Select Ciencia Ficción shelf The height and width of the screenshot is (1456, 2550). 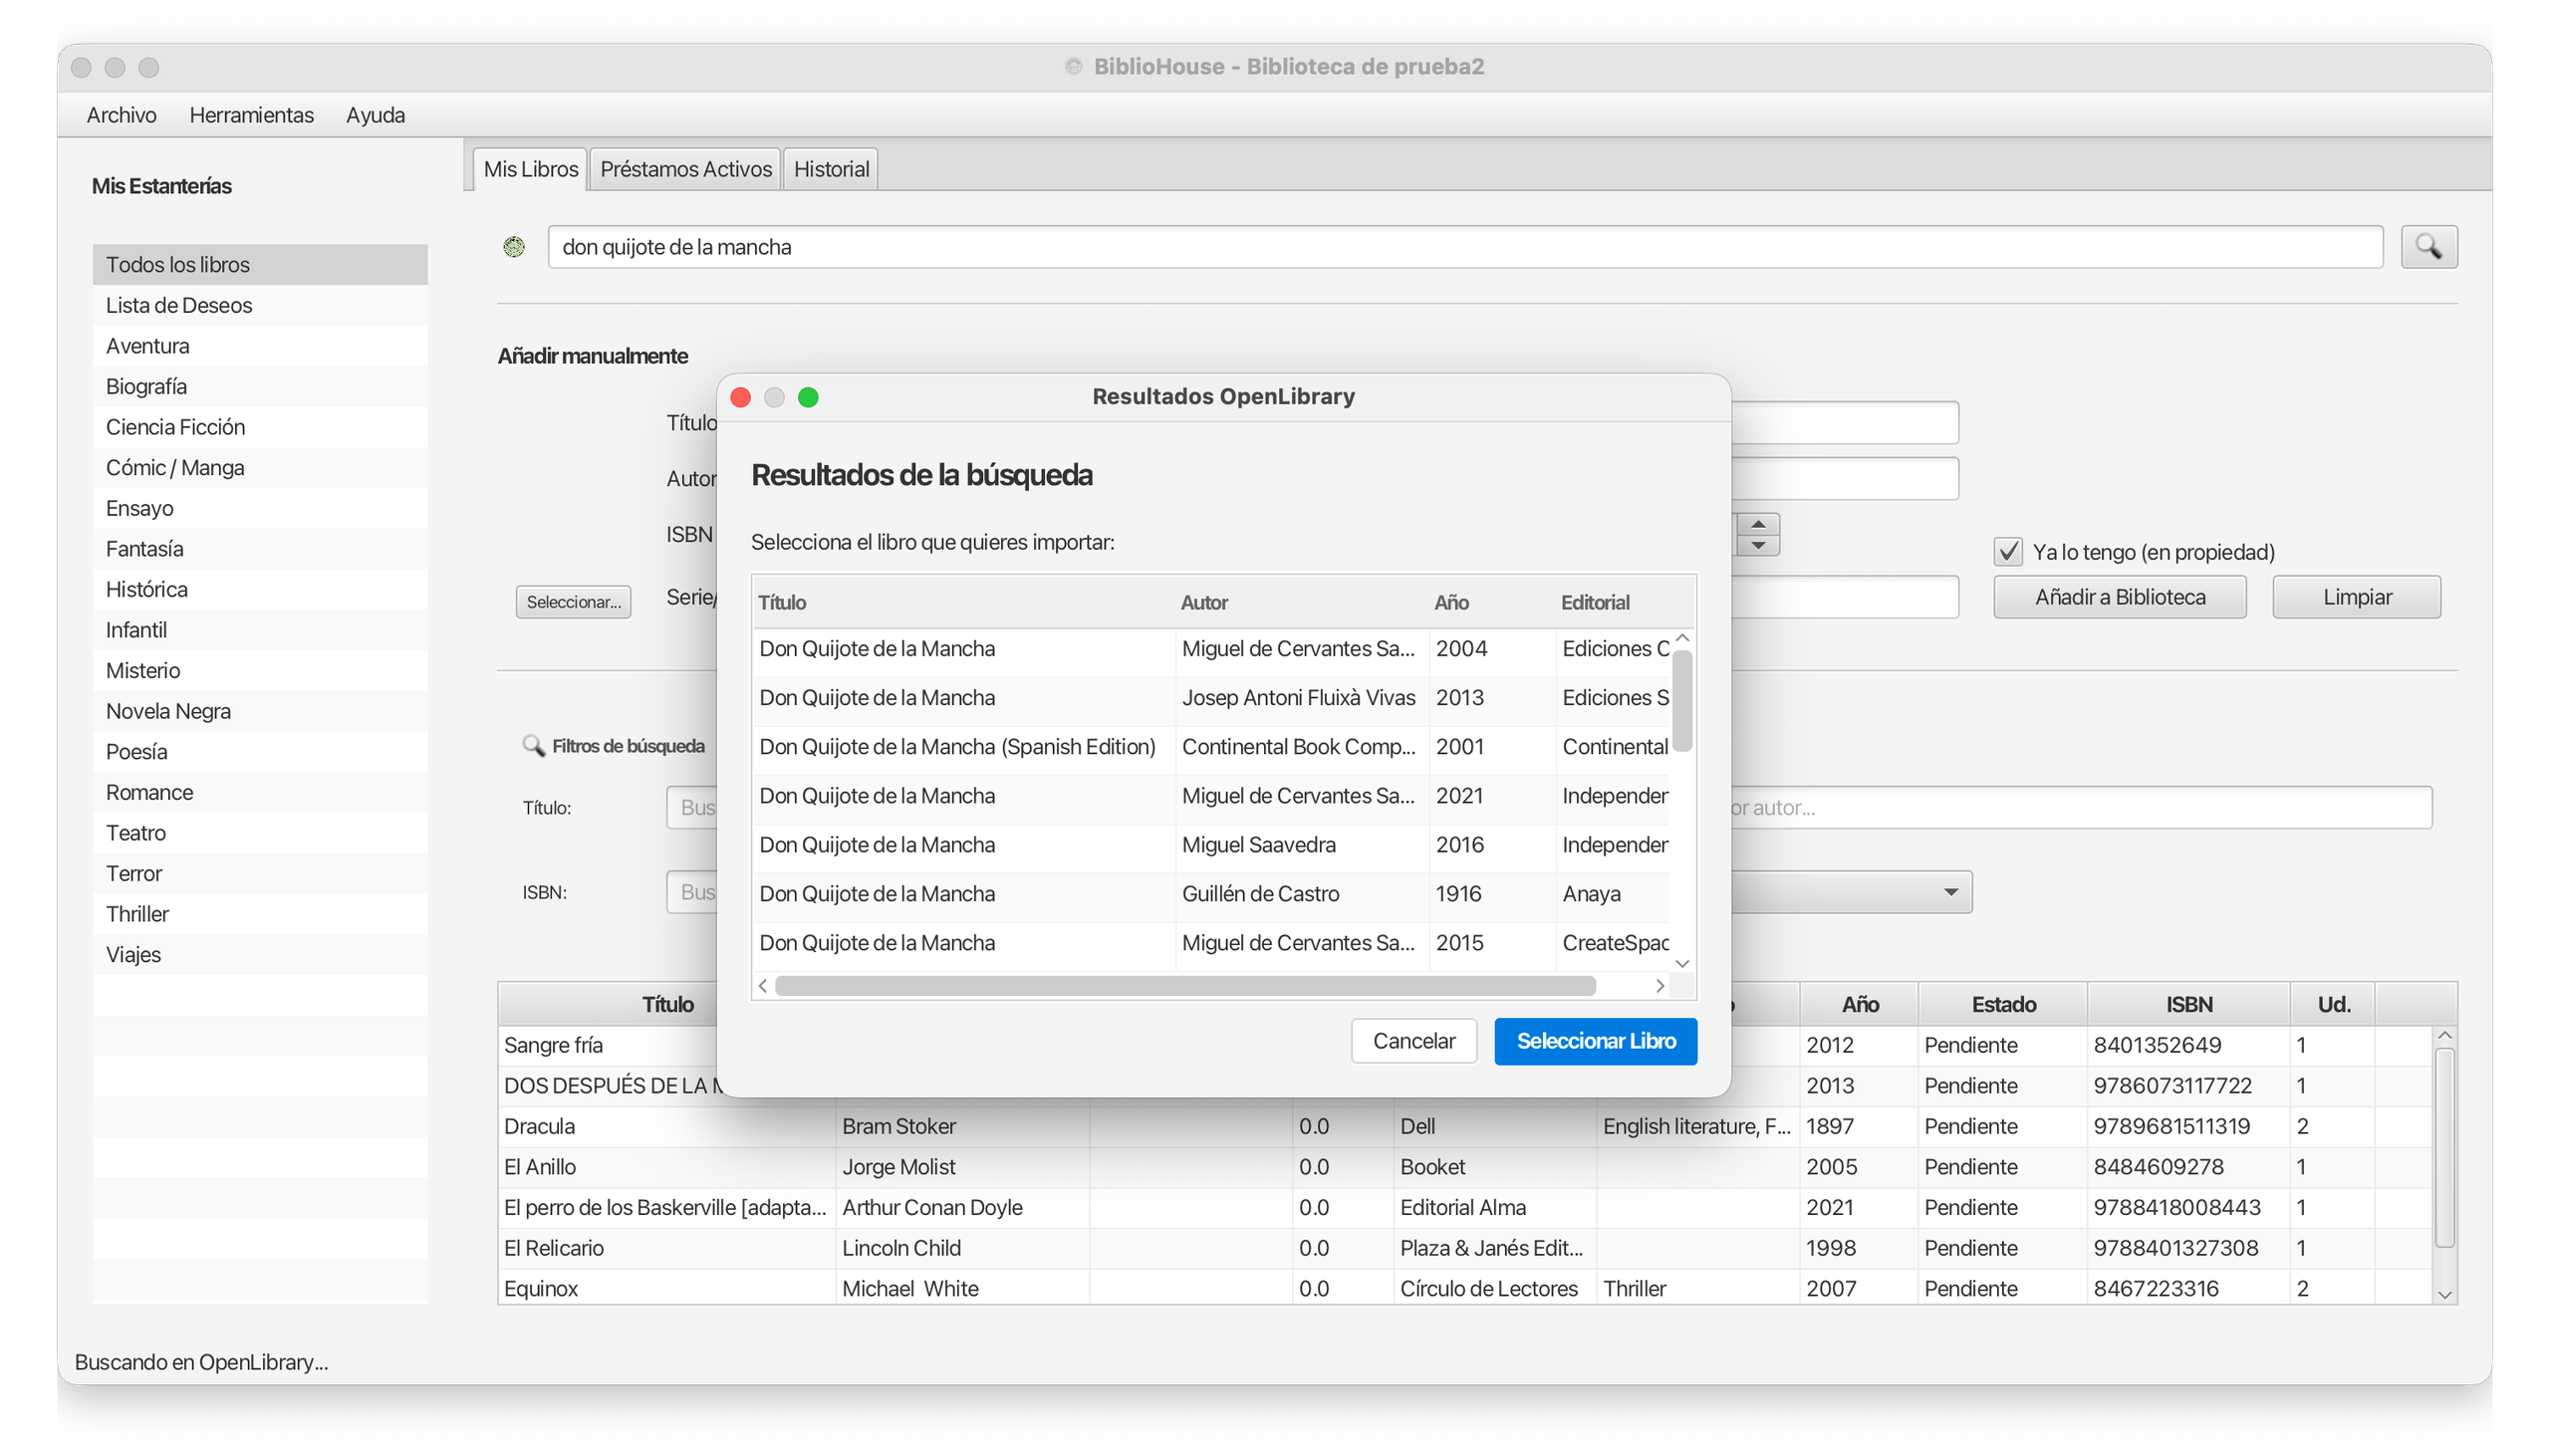click(175, 427)
